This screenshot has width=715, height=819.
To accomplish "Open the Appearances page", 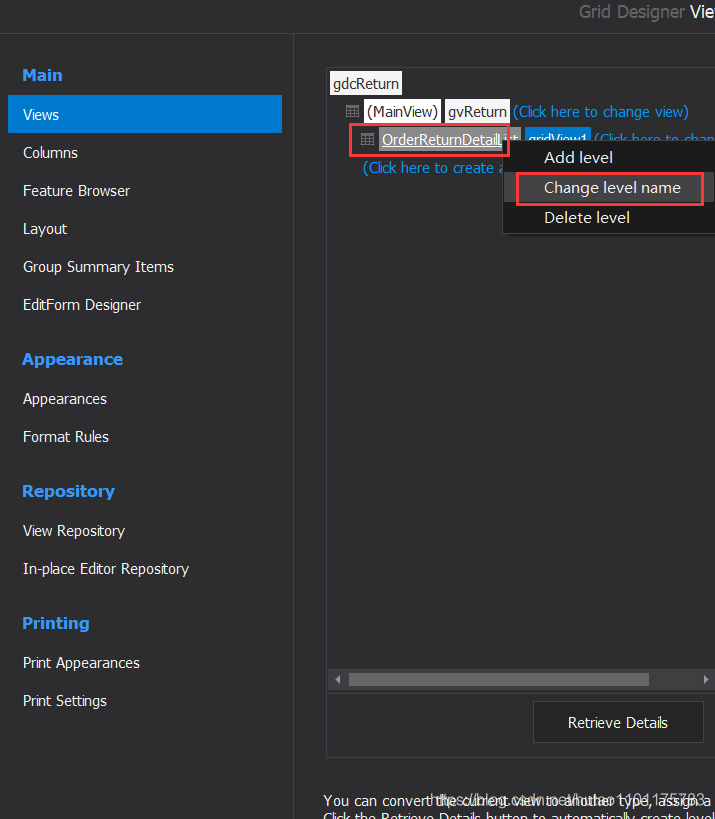I will (x=64, y=398).
